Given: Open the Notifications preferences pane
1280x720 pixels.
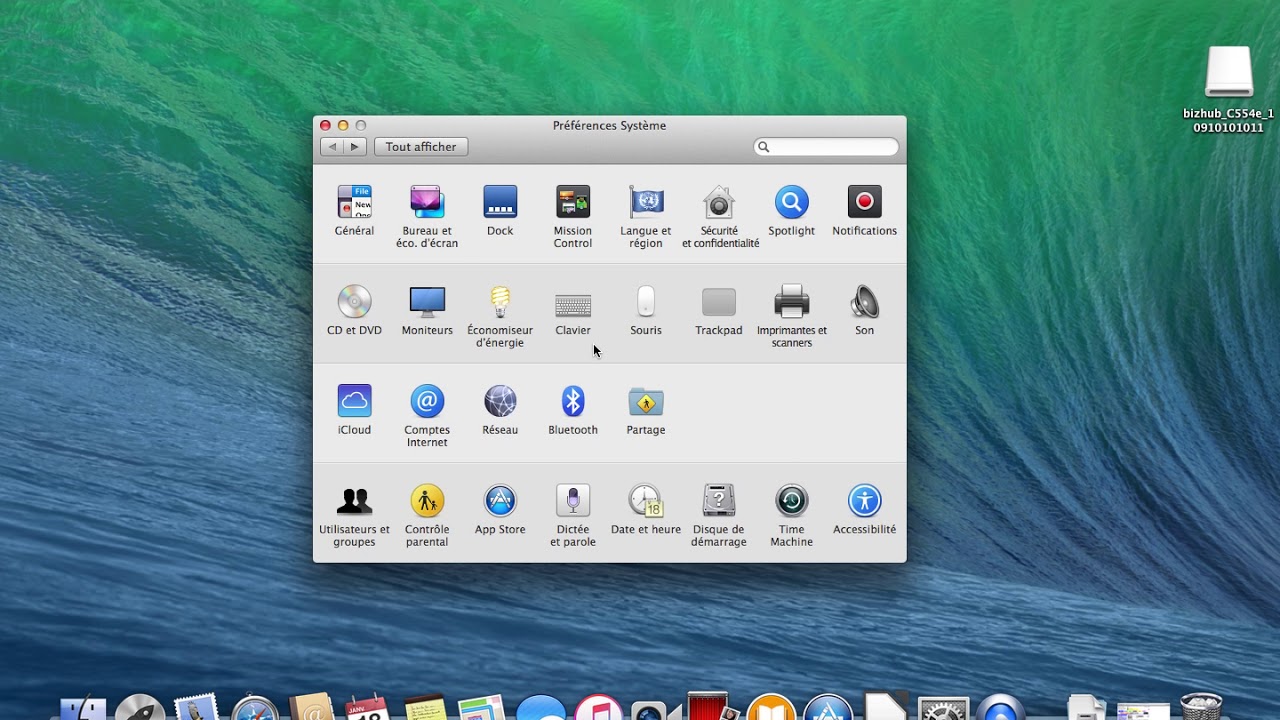Looking at the screenshot, I should [864, 211].
